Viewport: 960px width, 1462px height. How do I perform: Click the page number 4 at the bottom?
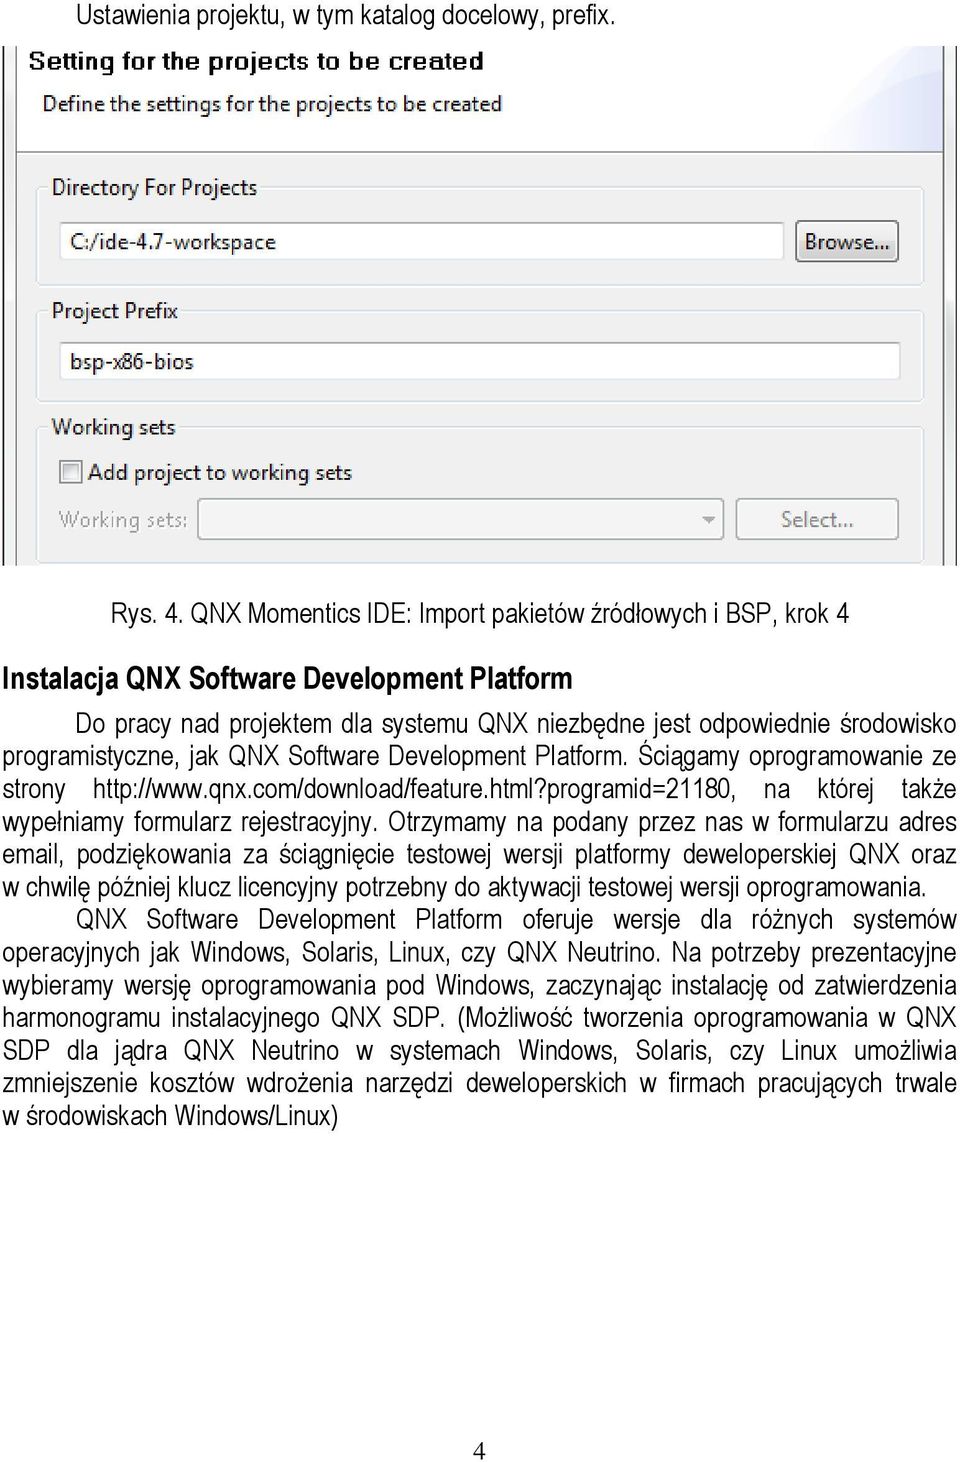tap(479, 1450)
